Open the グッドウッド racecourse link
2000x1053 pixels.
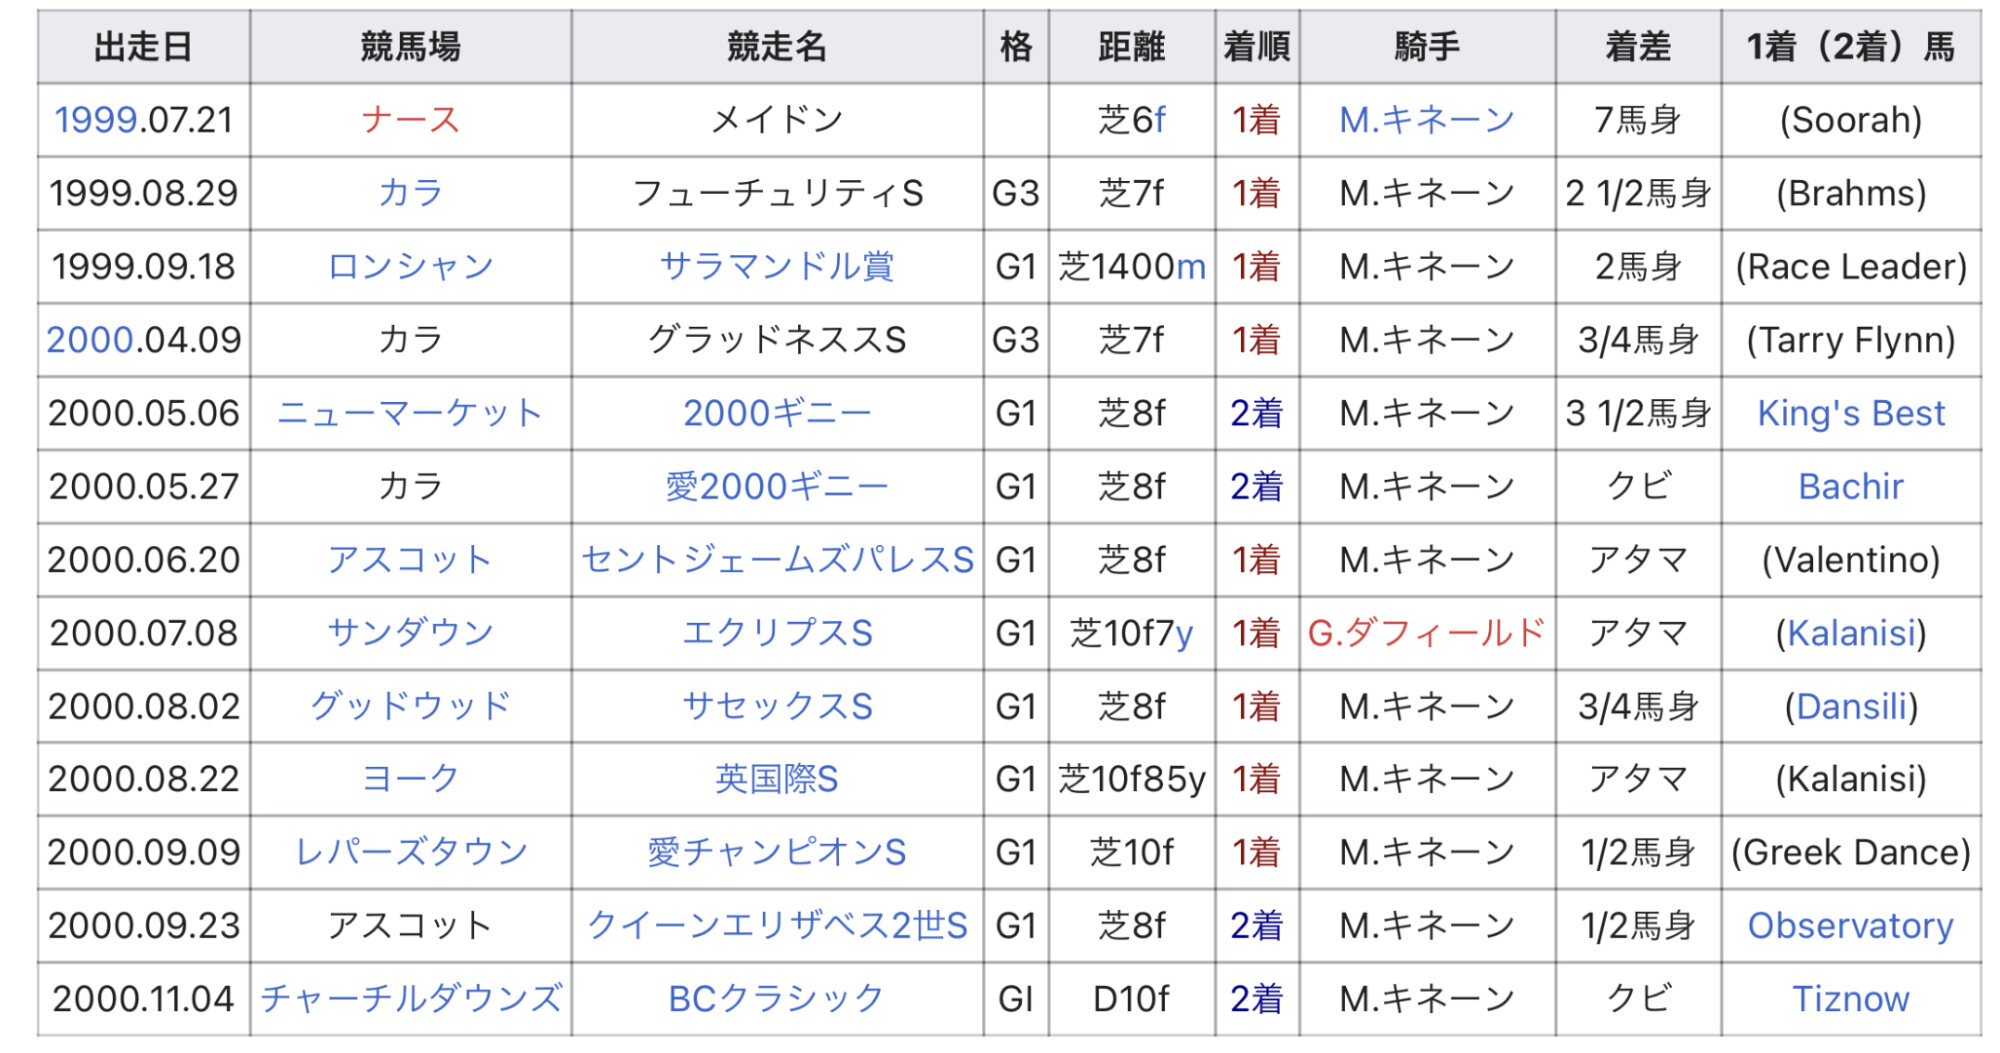point(410,706)
